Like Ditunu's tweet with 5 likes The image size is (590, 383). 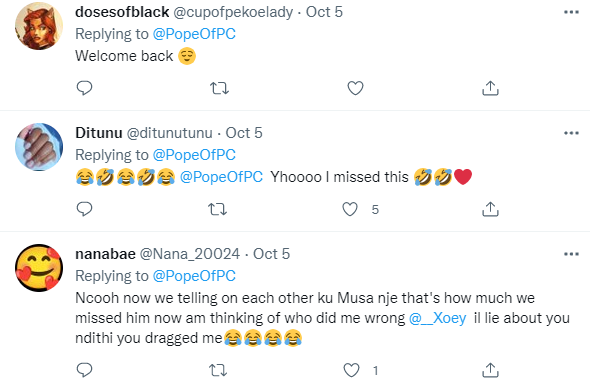pos(350,209)
